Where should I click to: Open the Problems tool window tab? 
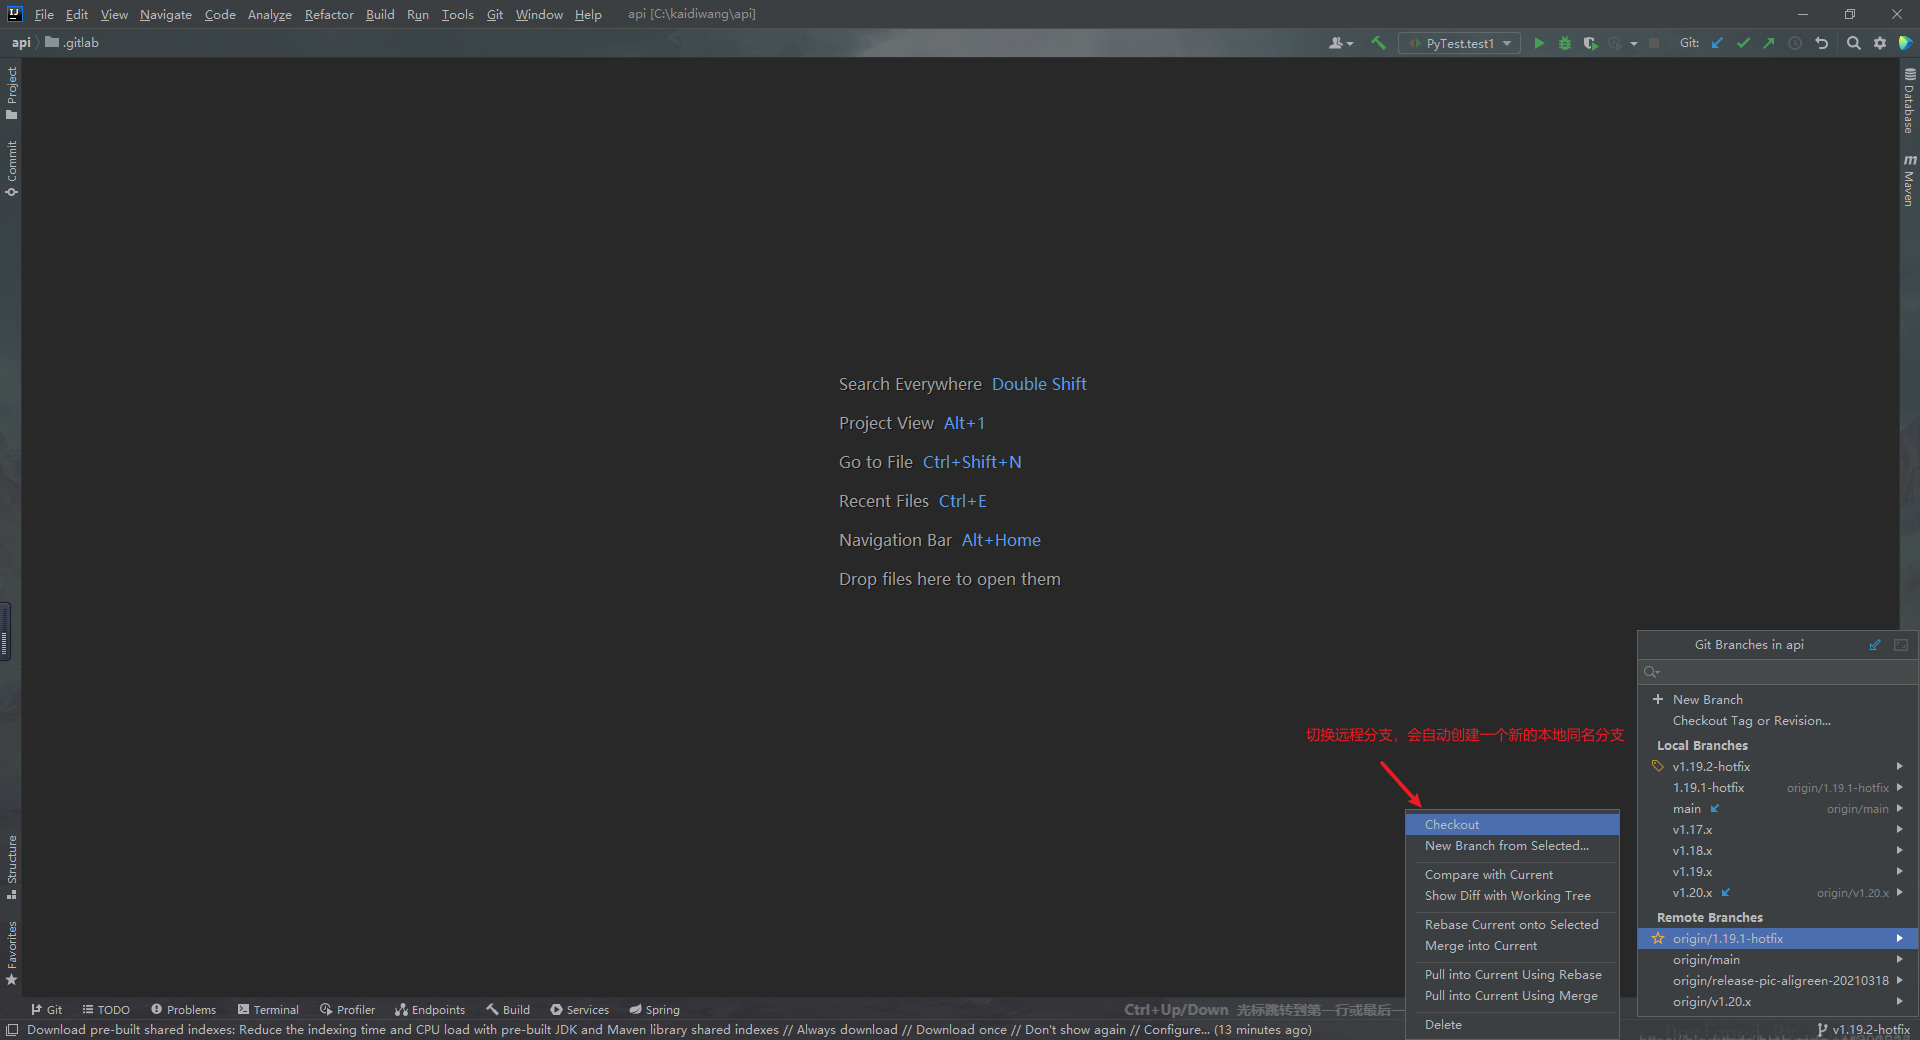tap(183, 1010)
